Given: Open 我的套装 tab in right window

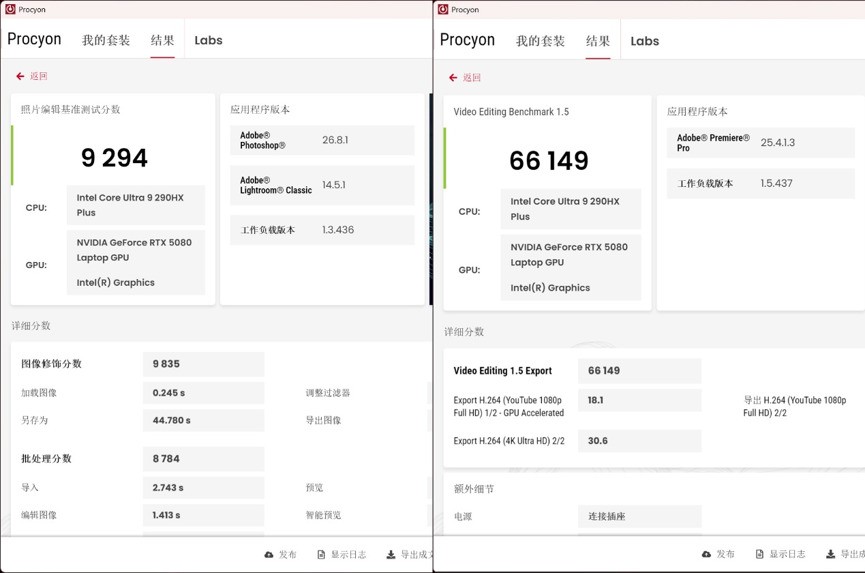Looking at the screenshot, I should (540, 41).
